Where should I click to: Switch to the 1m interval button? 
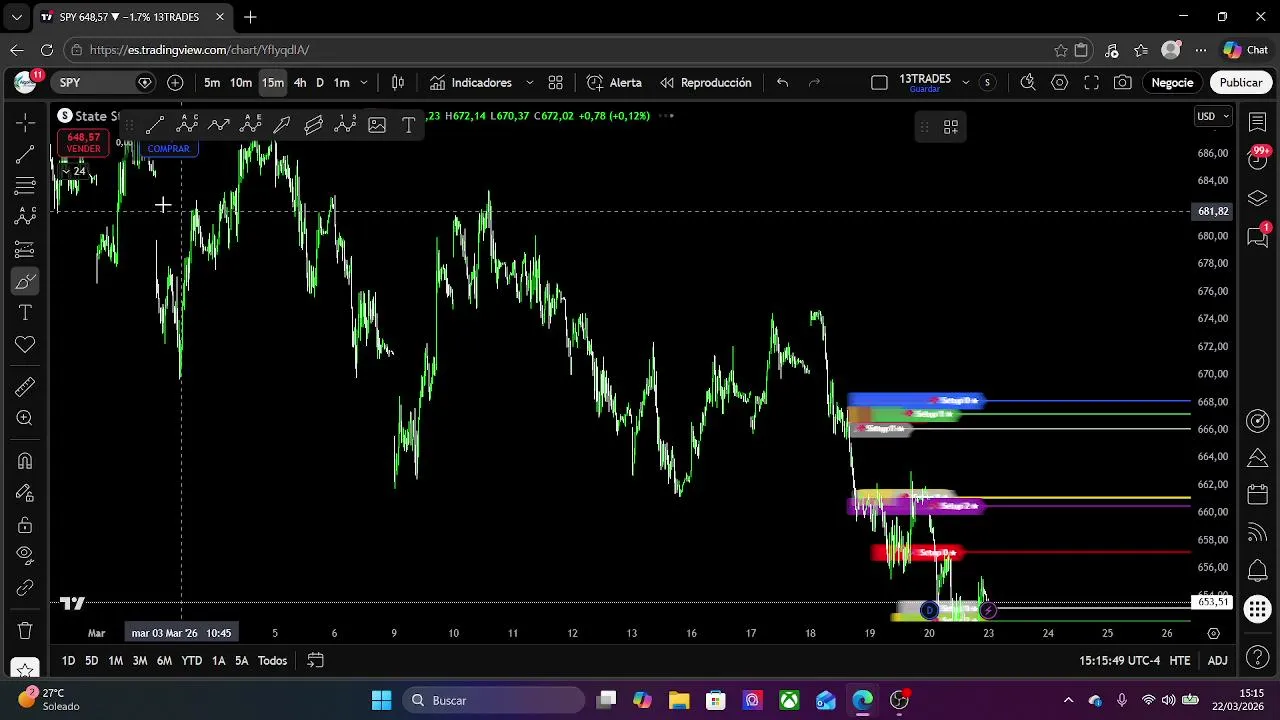pos(342,83)
